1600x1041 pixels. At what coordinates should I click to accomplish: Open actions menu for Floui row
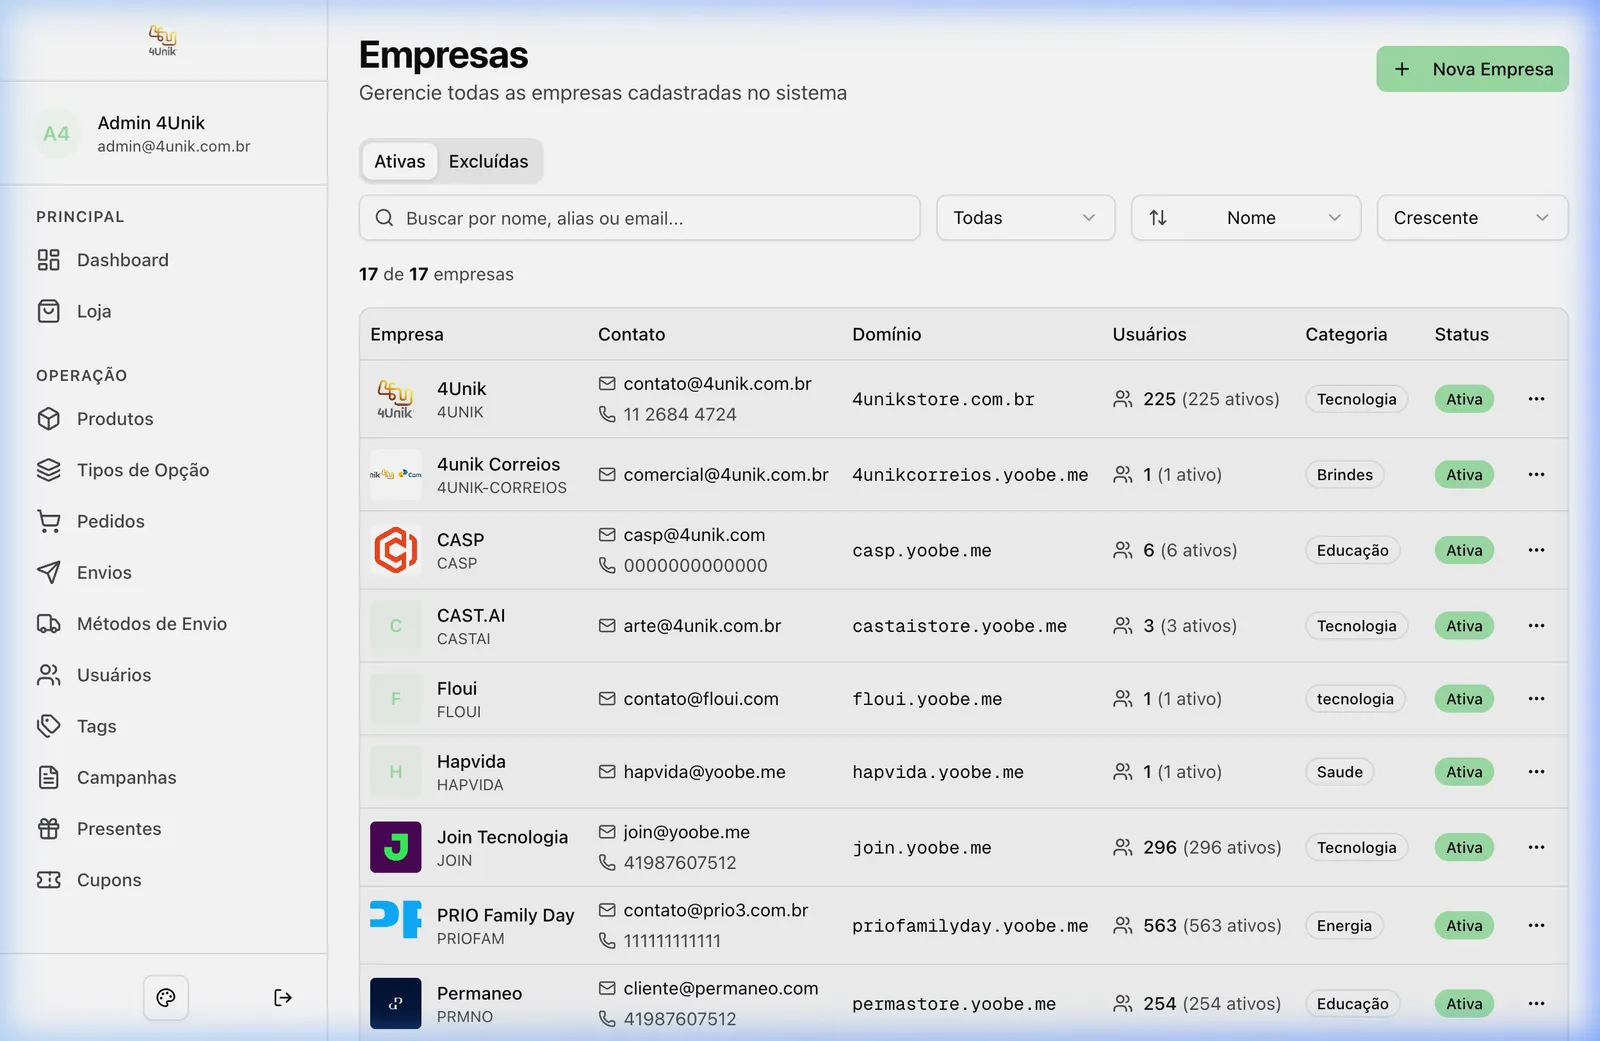pos(1537,699)
